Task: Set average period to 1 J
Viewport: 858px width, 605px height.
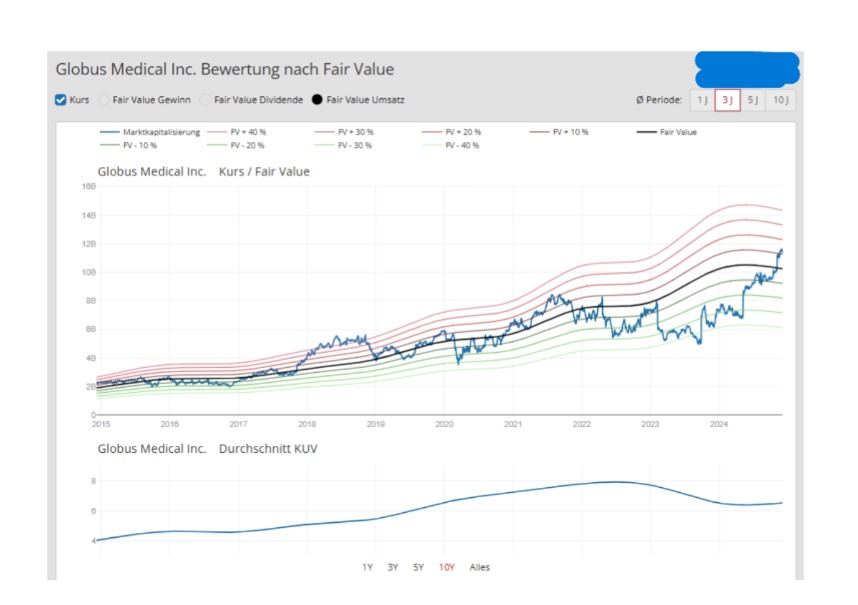Action: point(702,100)
